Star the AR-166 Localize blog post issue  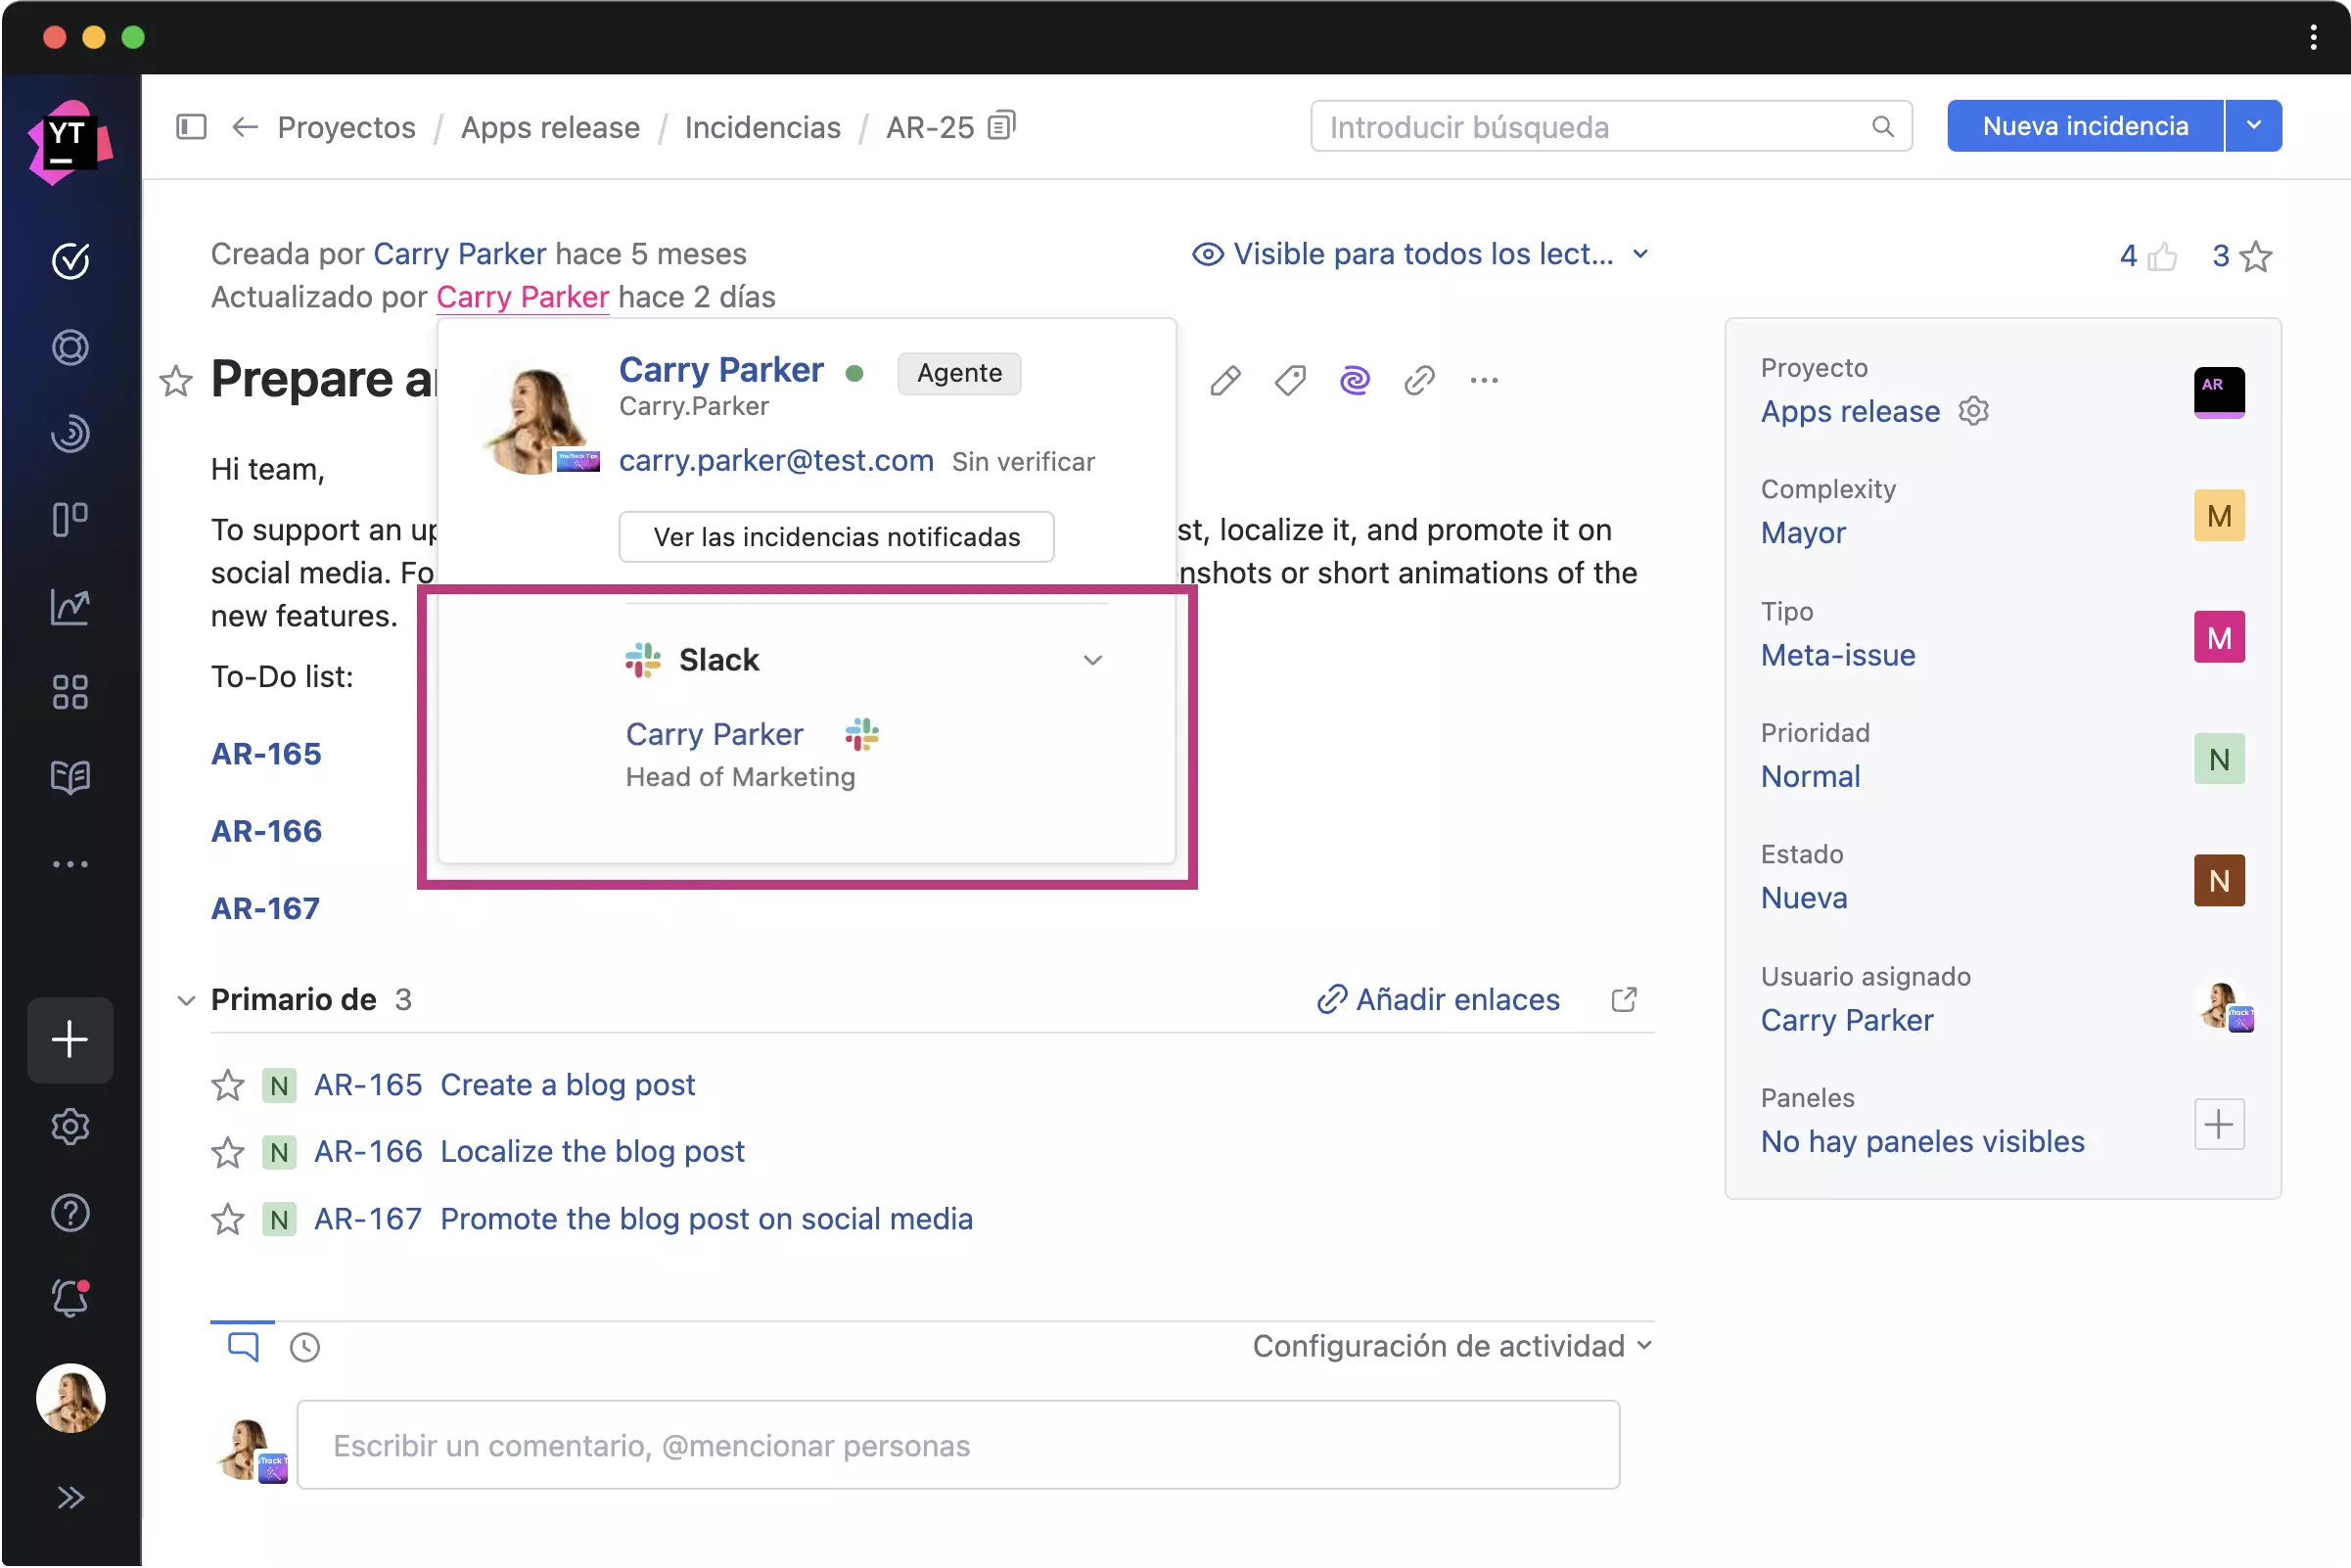(x=228, y=1152)
